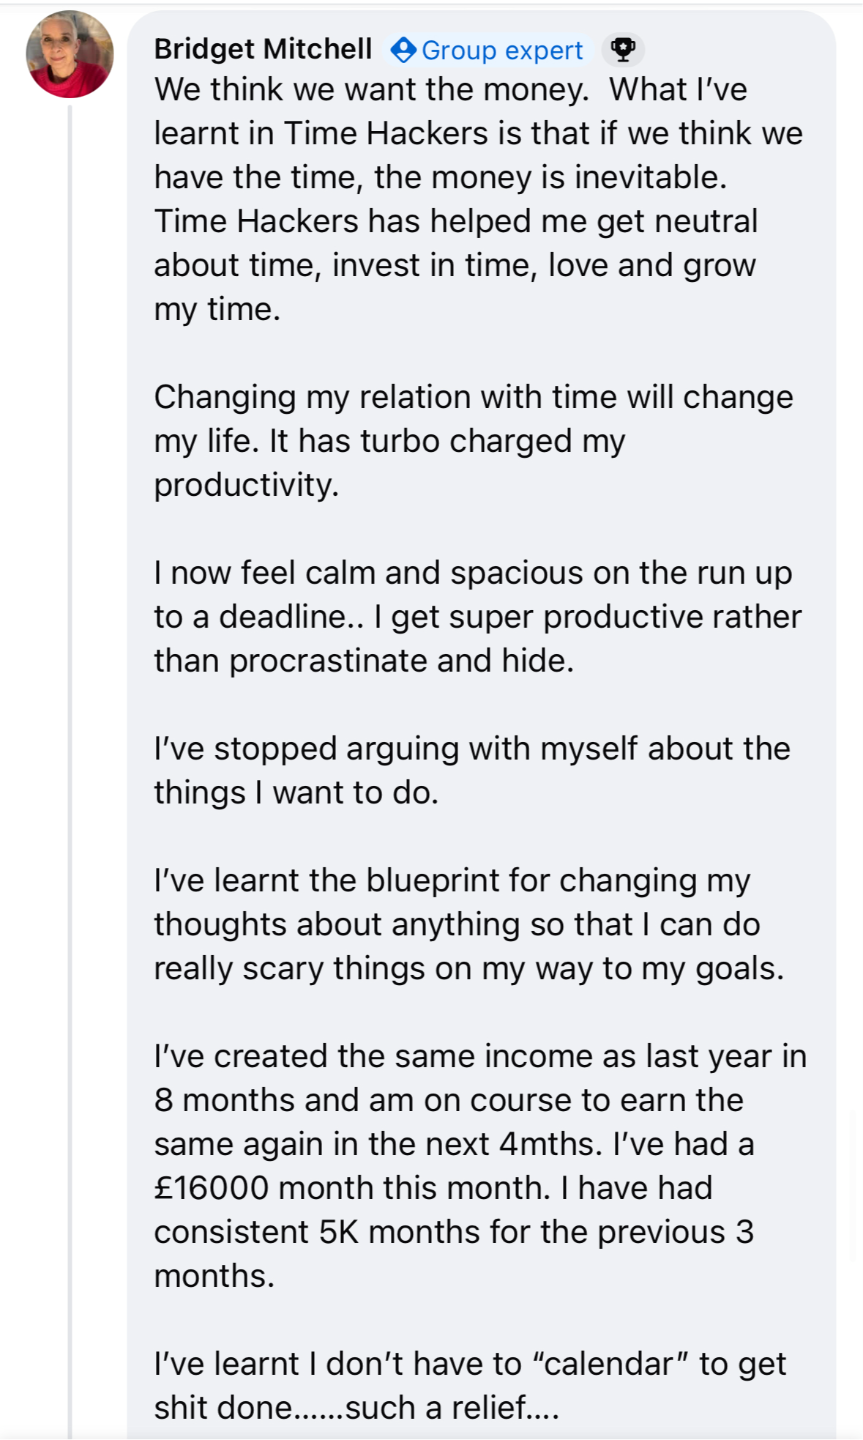Click the trophy badge icon
Image resolution: width=863 pixels, height=1440 pixels.
coord(623,49)
